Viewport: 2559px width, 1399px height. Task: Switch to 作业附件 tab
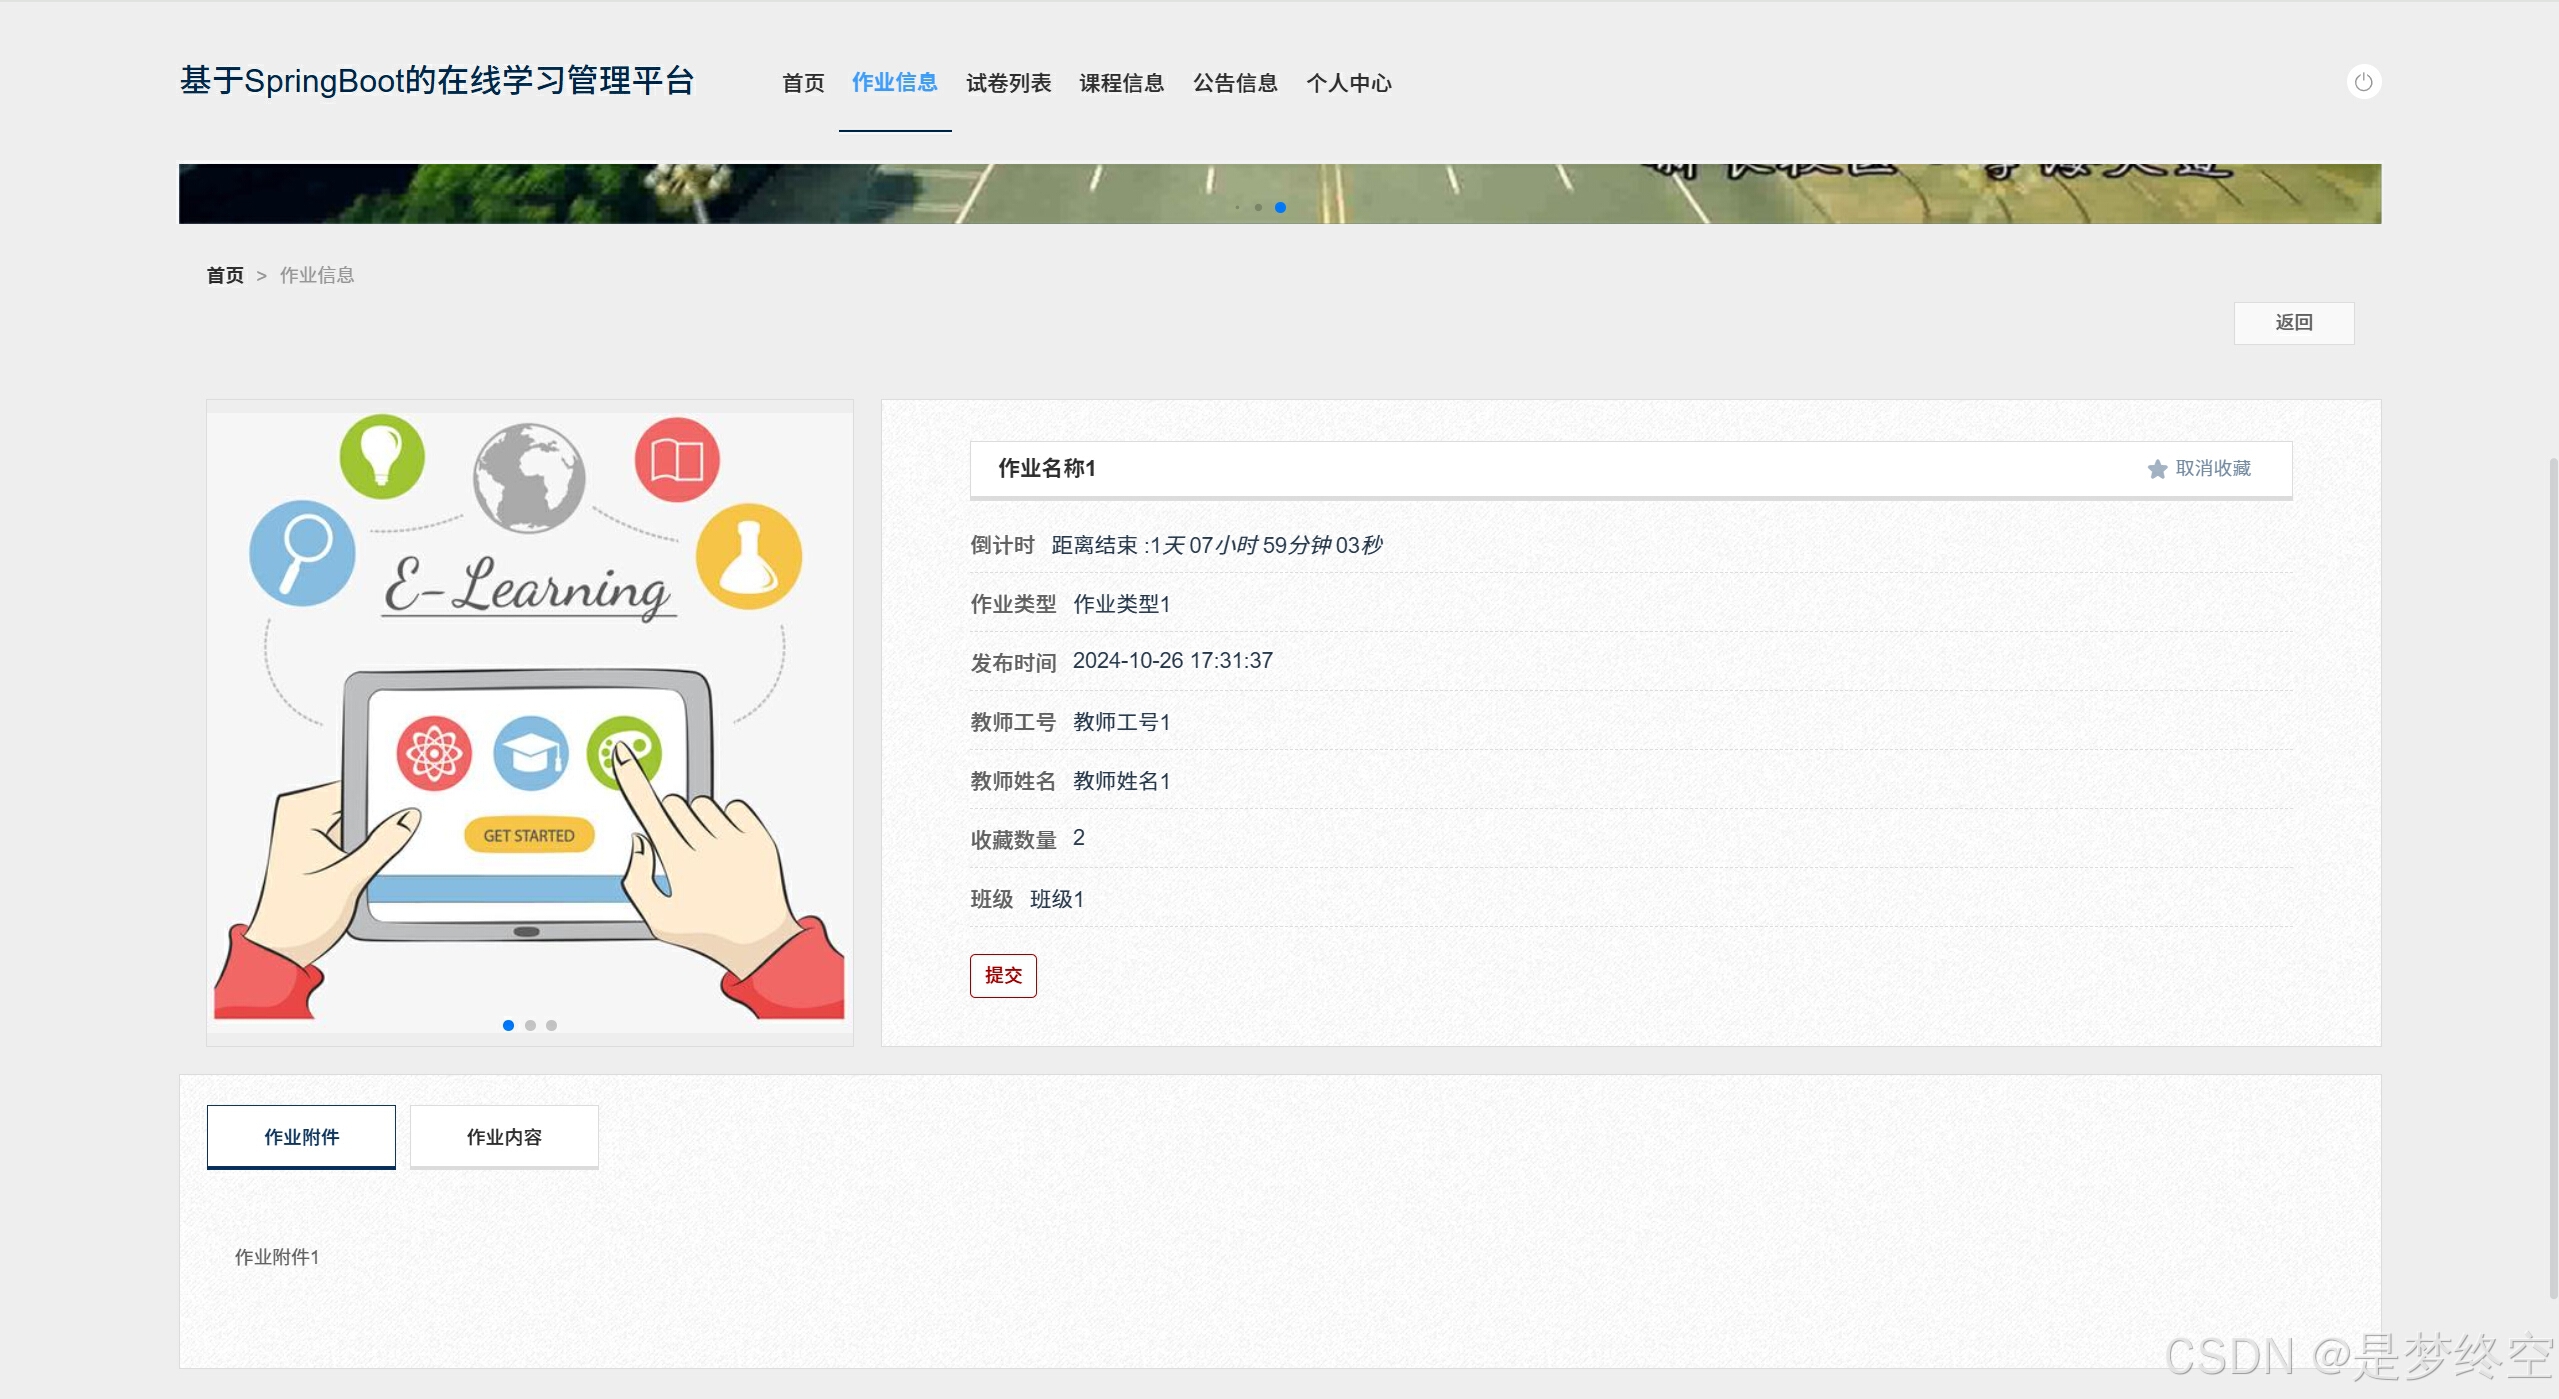[301, 1137]
